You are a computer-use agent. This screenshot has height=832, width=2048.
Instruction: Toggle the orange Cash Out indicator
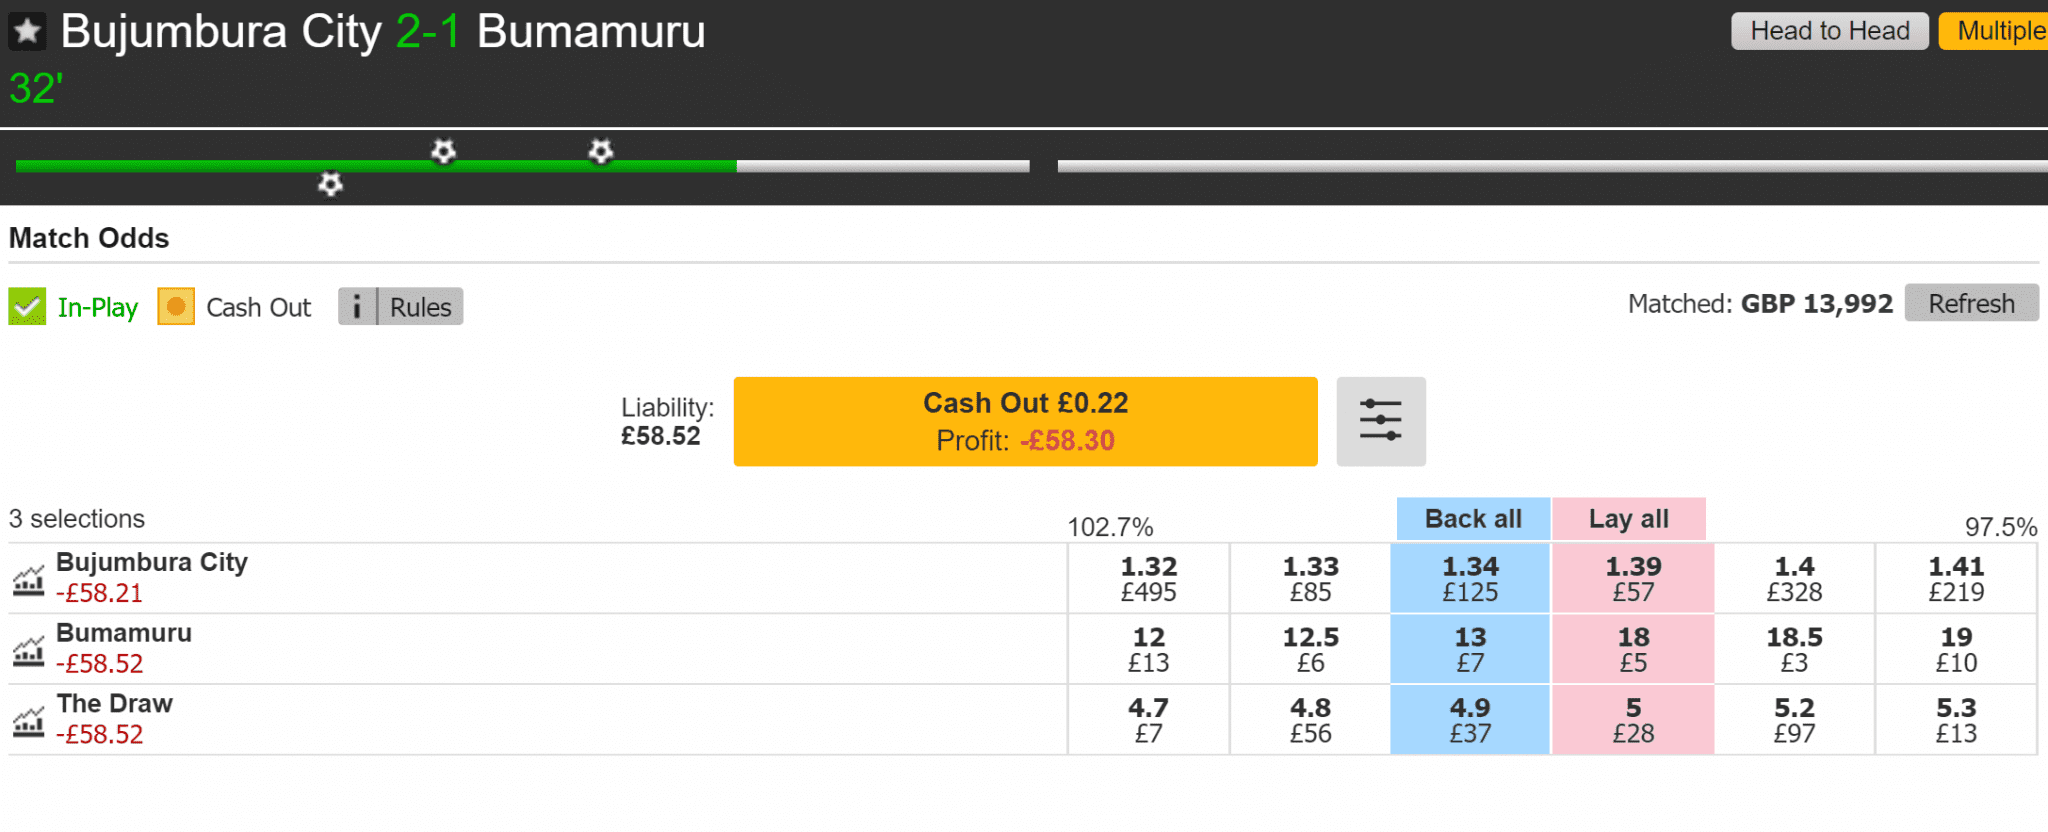coord(176,306)
